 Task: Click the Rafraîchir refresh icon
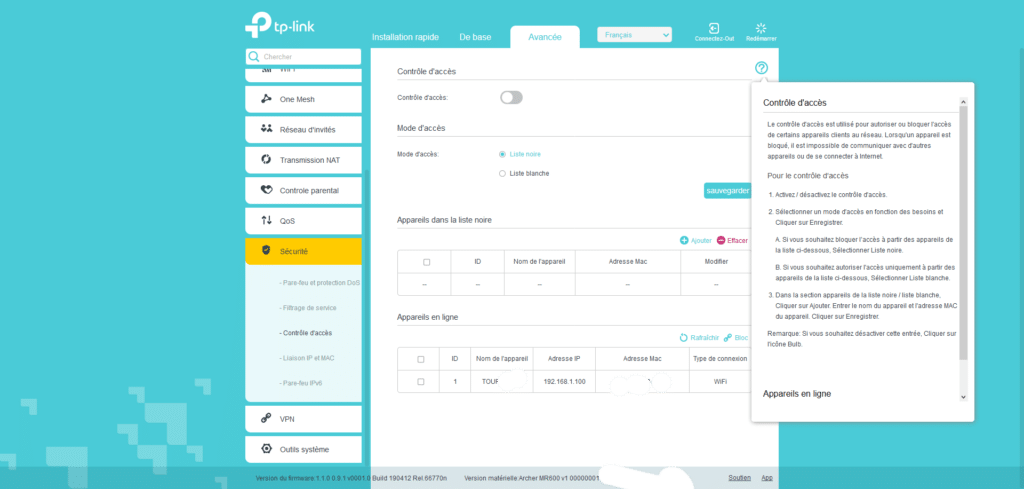pos(683,338)
